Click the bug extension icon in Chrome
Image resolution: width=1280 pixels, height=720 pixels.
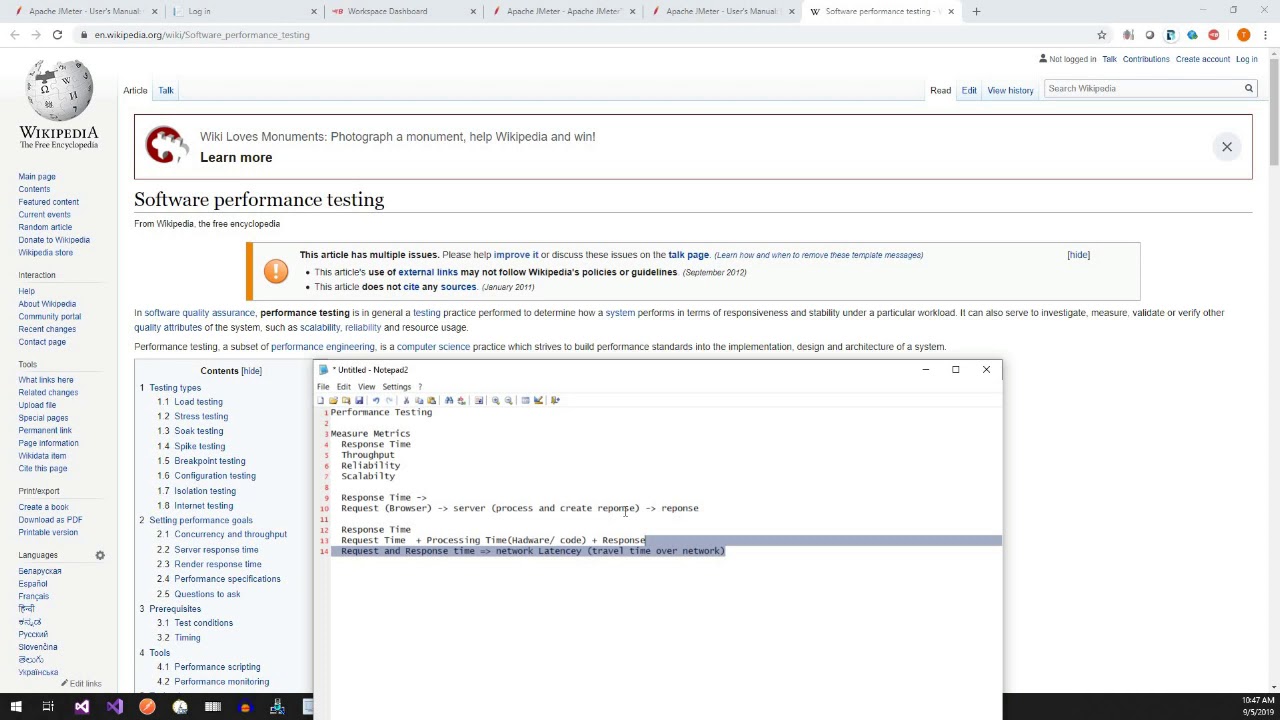[1128, 35]
